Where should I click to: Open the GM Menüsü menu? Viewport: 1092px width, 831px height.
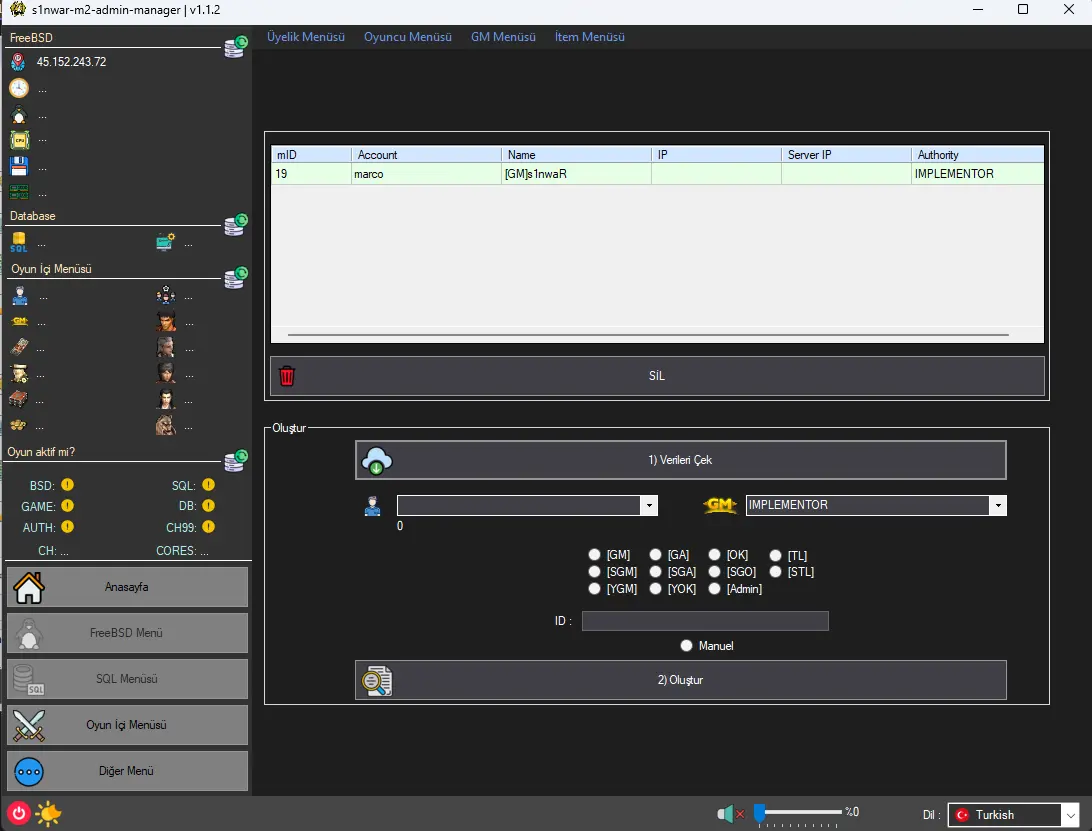pyautogui.click(x=503, y=37)
